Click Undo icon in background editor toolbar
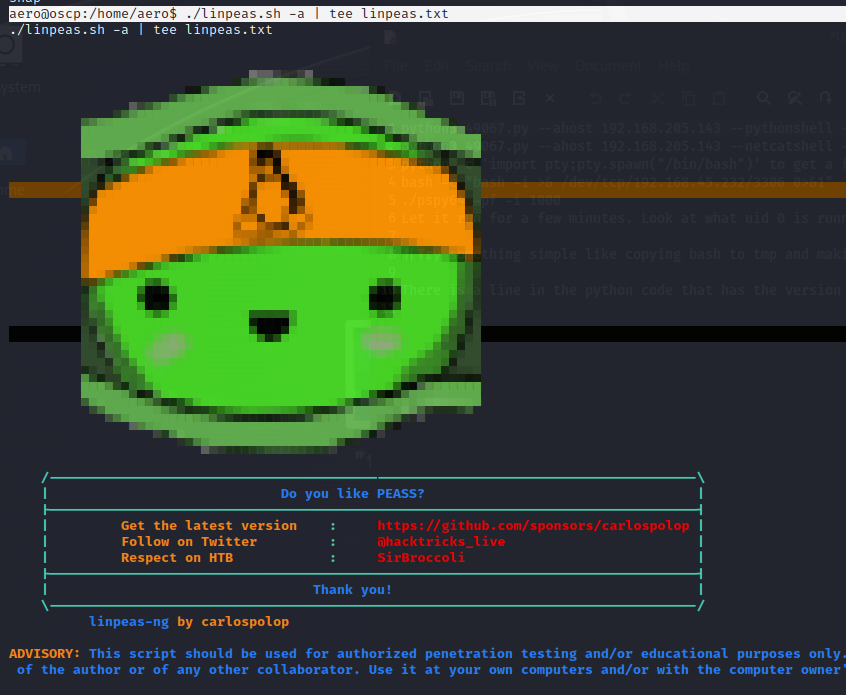This screenshot has height=695, width=846. [x=596, y=98]
